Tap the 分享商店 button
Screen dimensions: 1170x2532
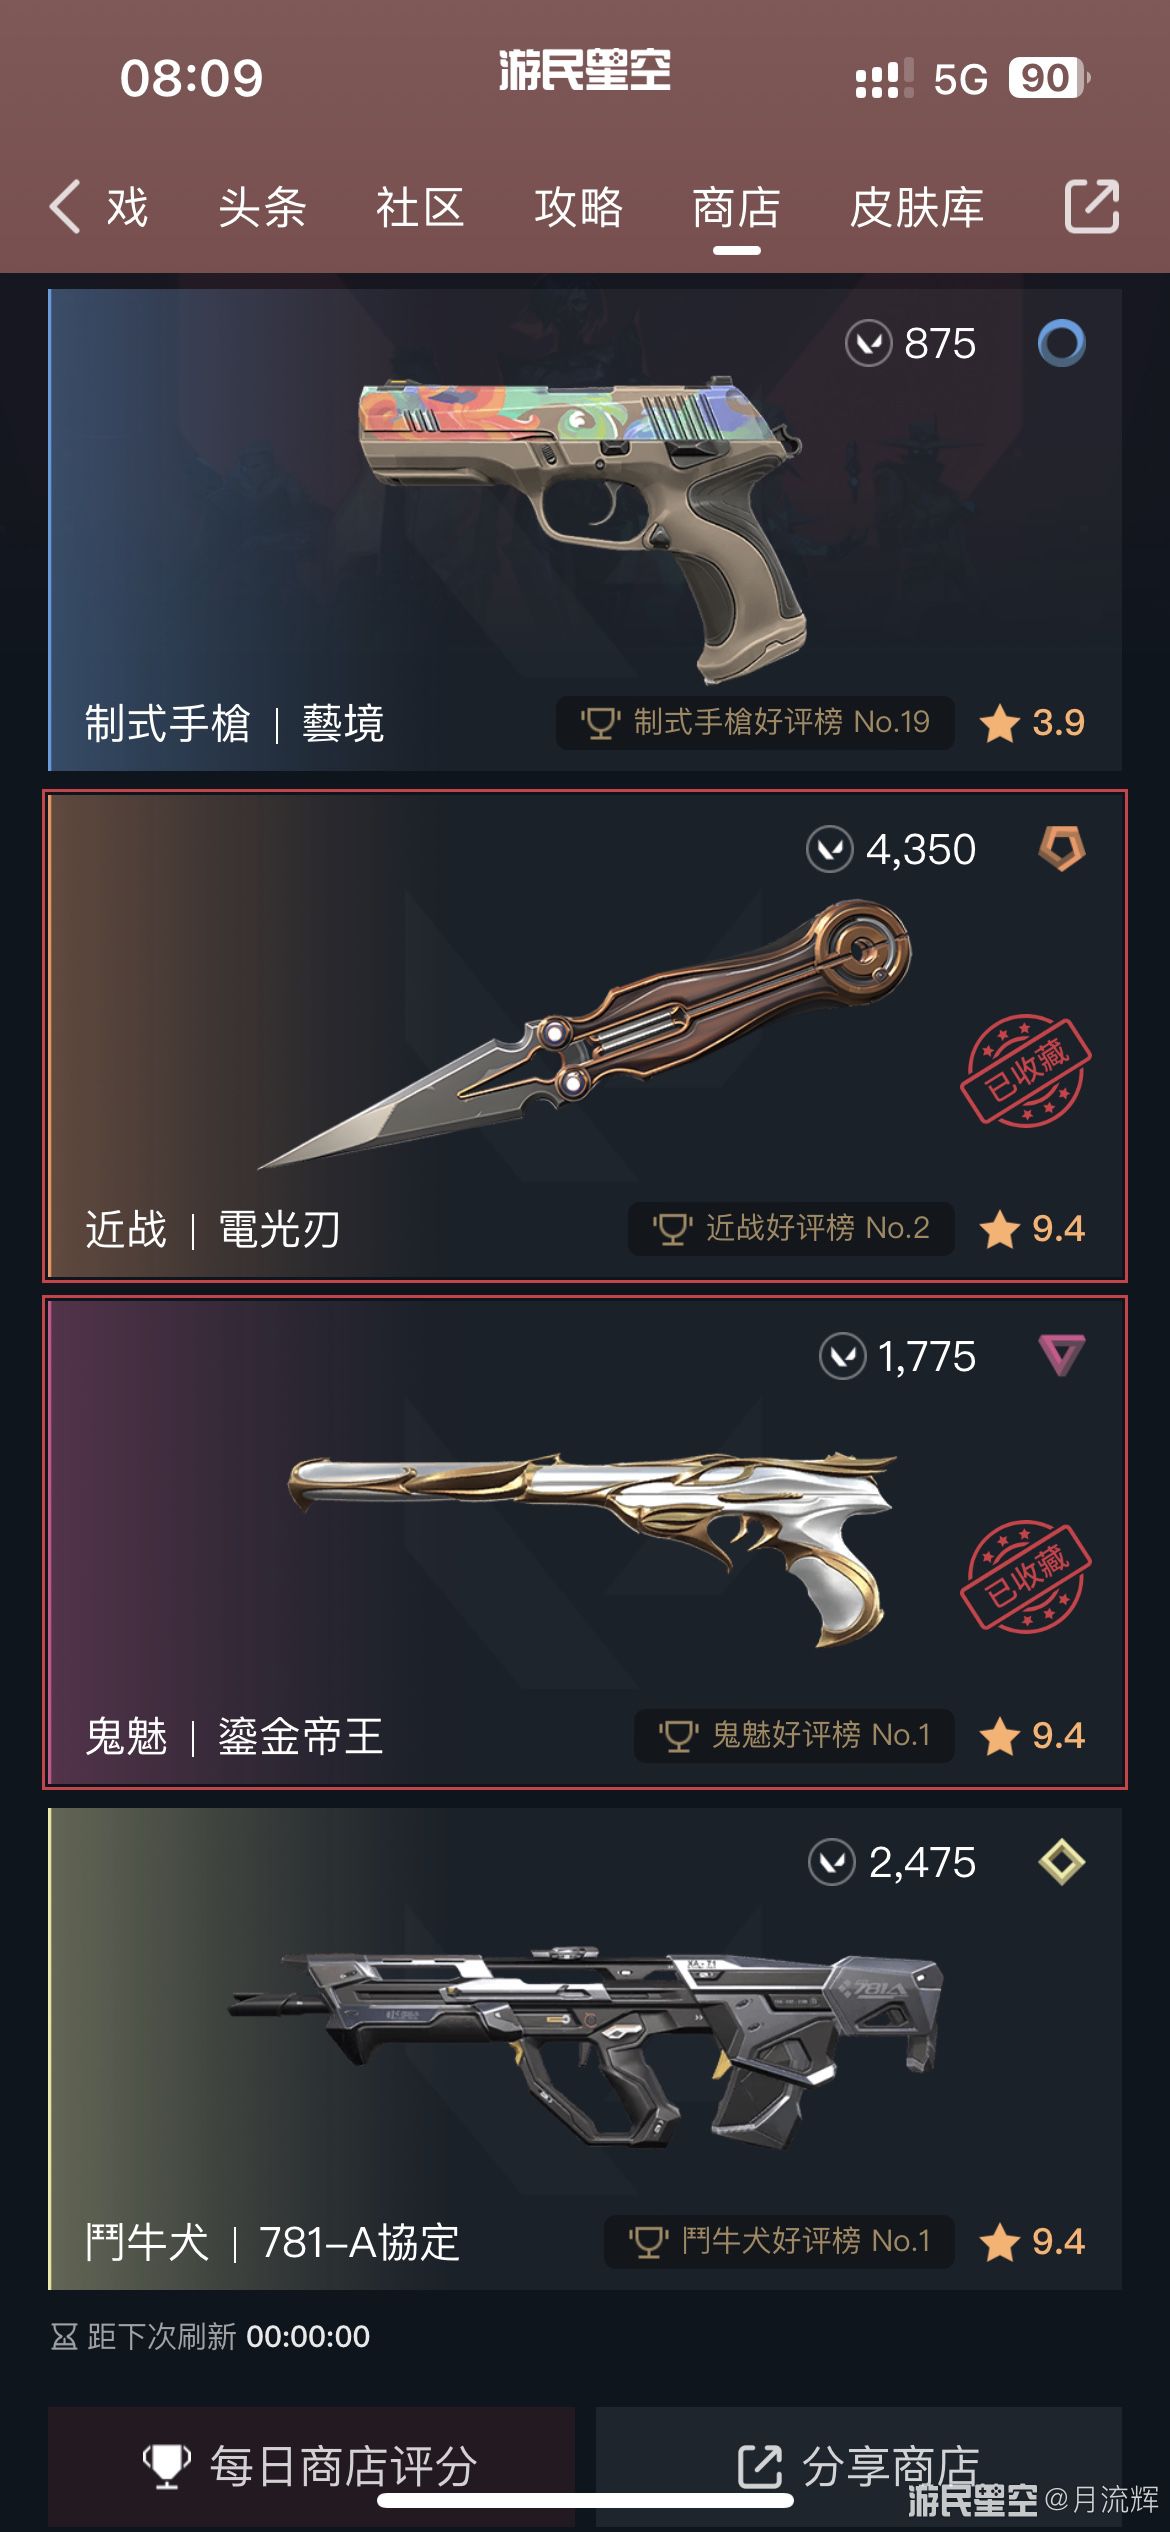pos(858,2466)
